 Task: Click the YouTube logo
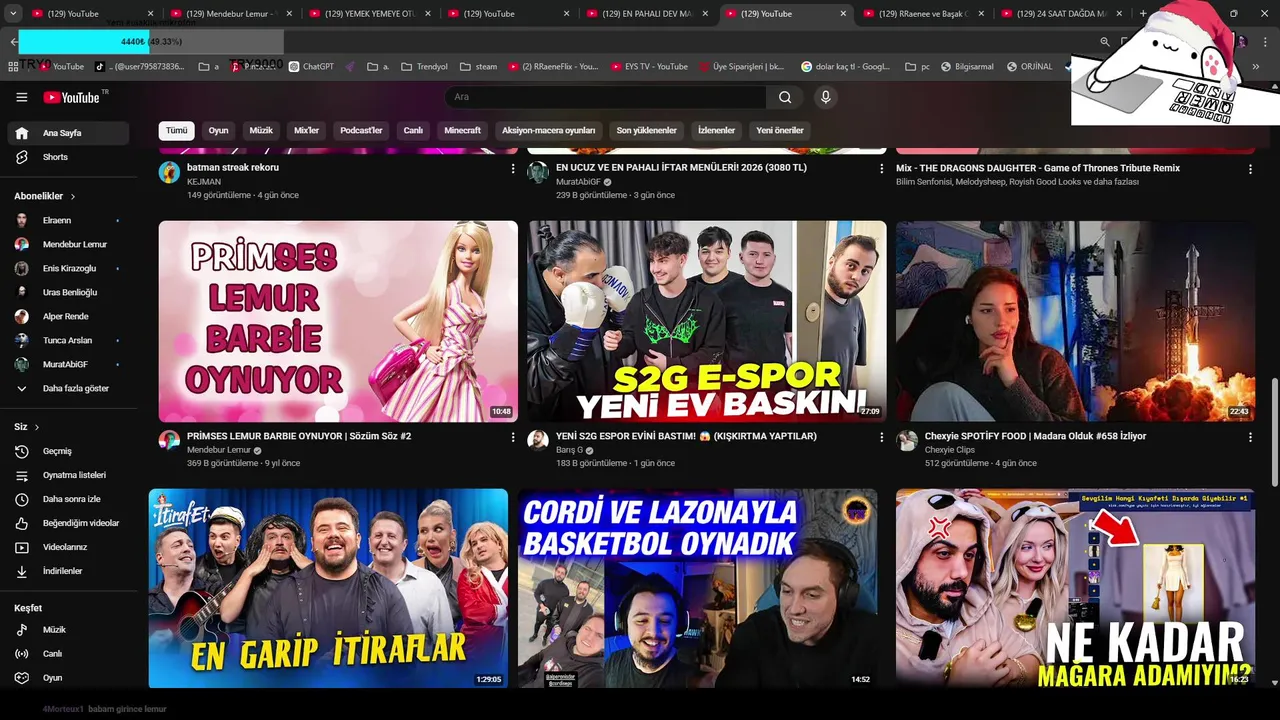[x=73, y=97]
